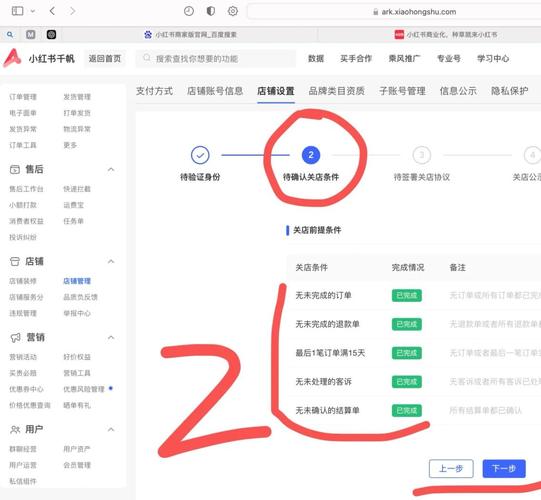Click the 营销 megaphone icon in sidebar

coord(16,337)
